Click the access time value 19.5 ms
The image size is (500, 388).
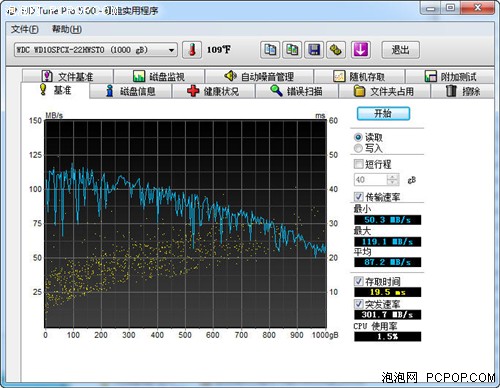coord(387,292)
